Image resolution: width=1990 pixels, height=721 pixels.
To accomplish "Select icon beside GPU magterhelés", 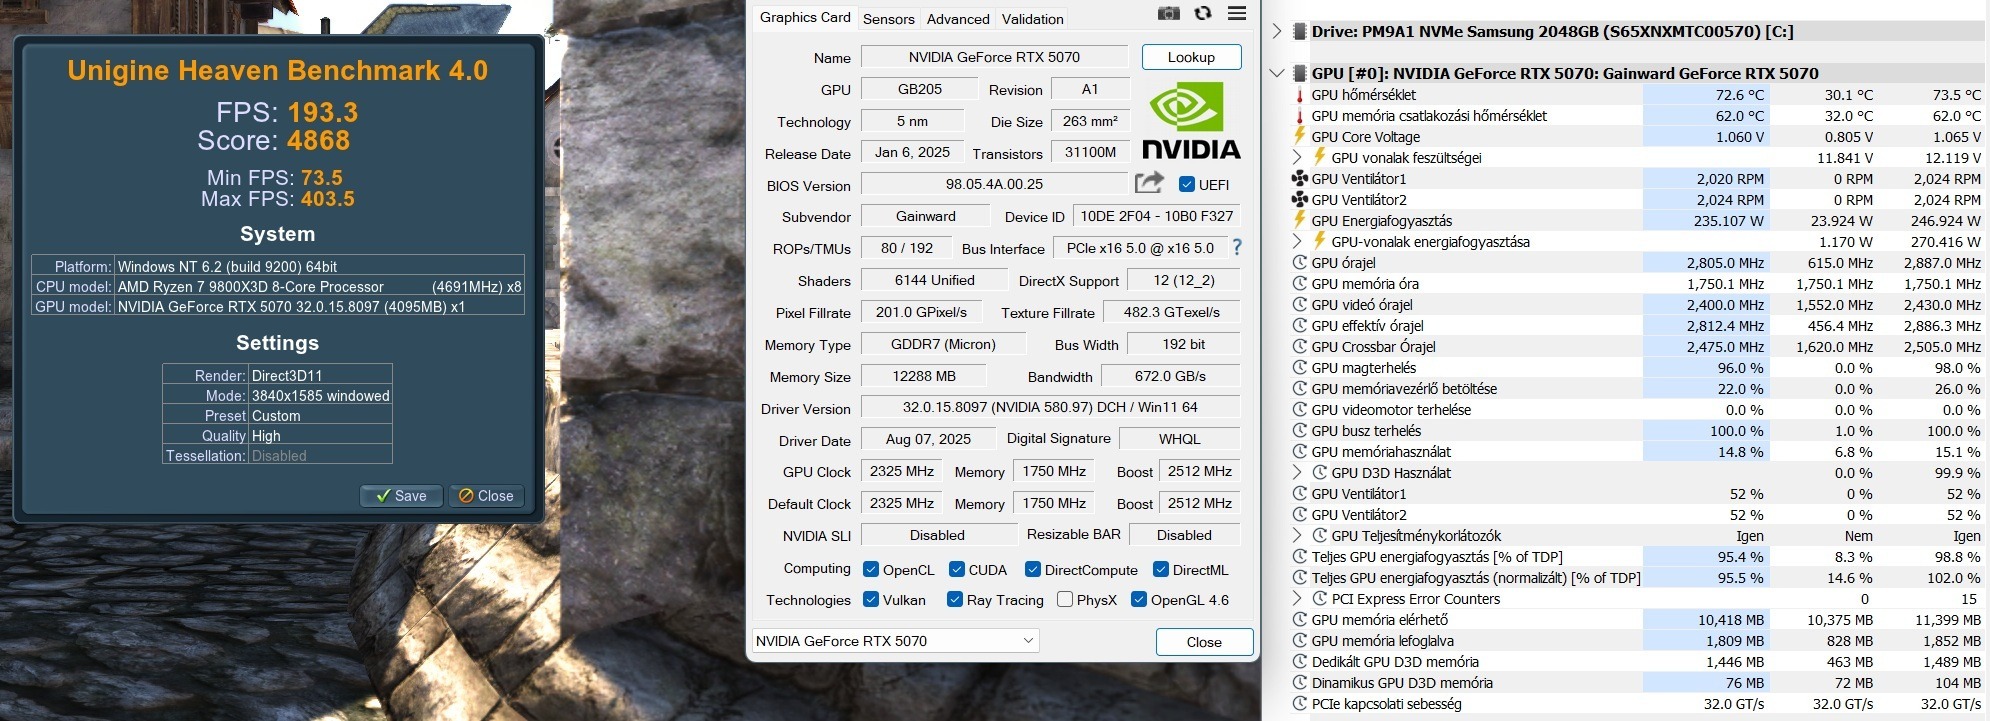I will [1300, 368].
